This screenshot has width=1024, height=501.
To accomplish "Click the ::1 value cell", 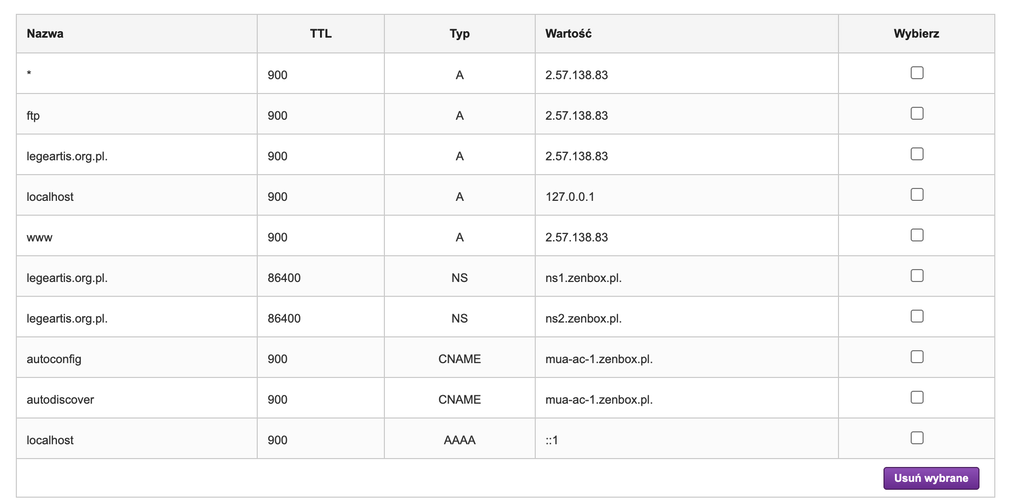I will pyautogui.click(x=686, y=438).
